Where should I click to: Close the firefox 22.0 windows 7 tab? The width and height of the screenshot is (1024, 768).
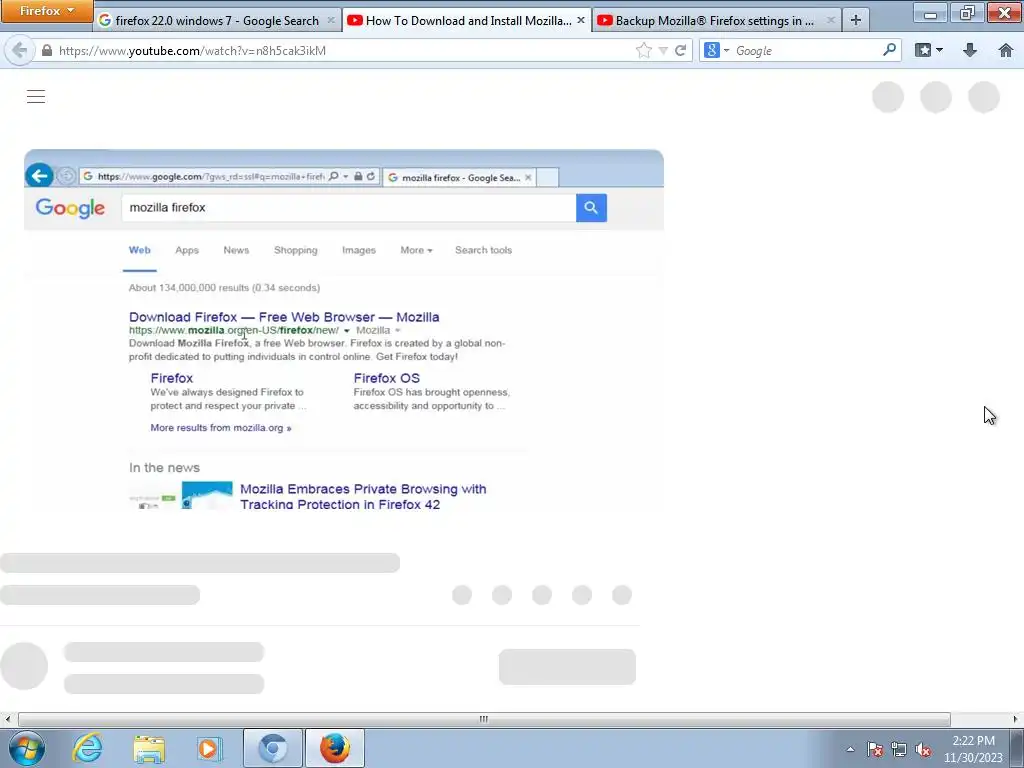[331, 21]
